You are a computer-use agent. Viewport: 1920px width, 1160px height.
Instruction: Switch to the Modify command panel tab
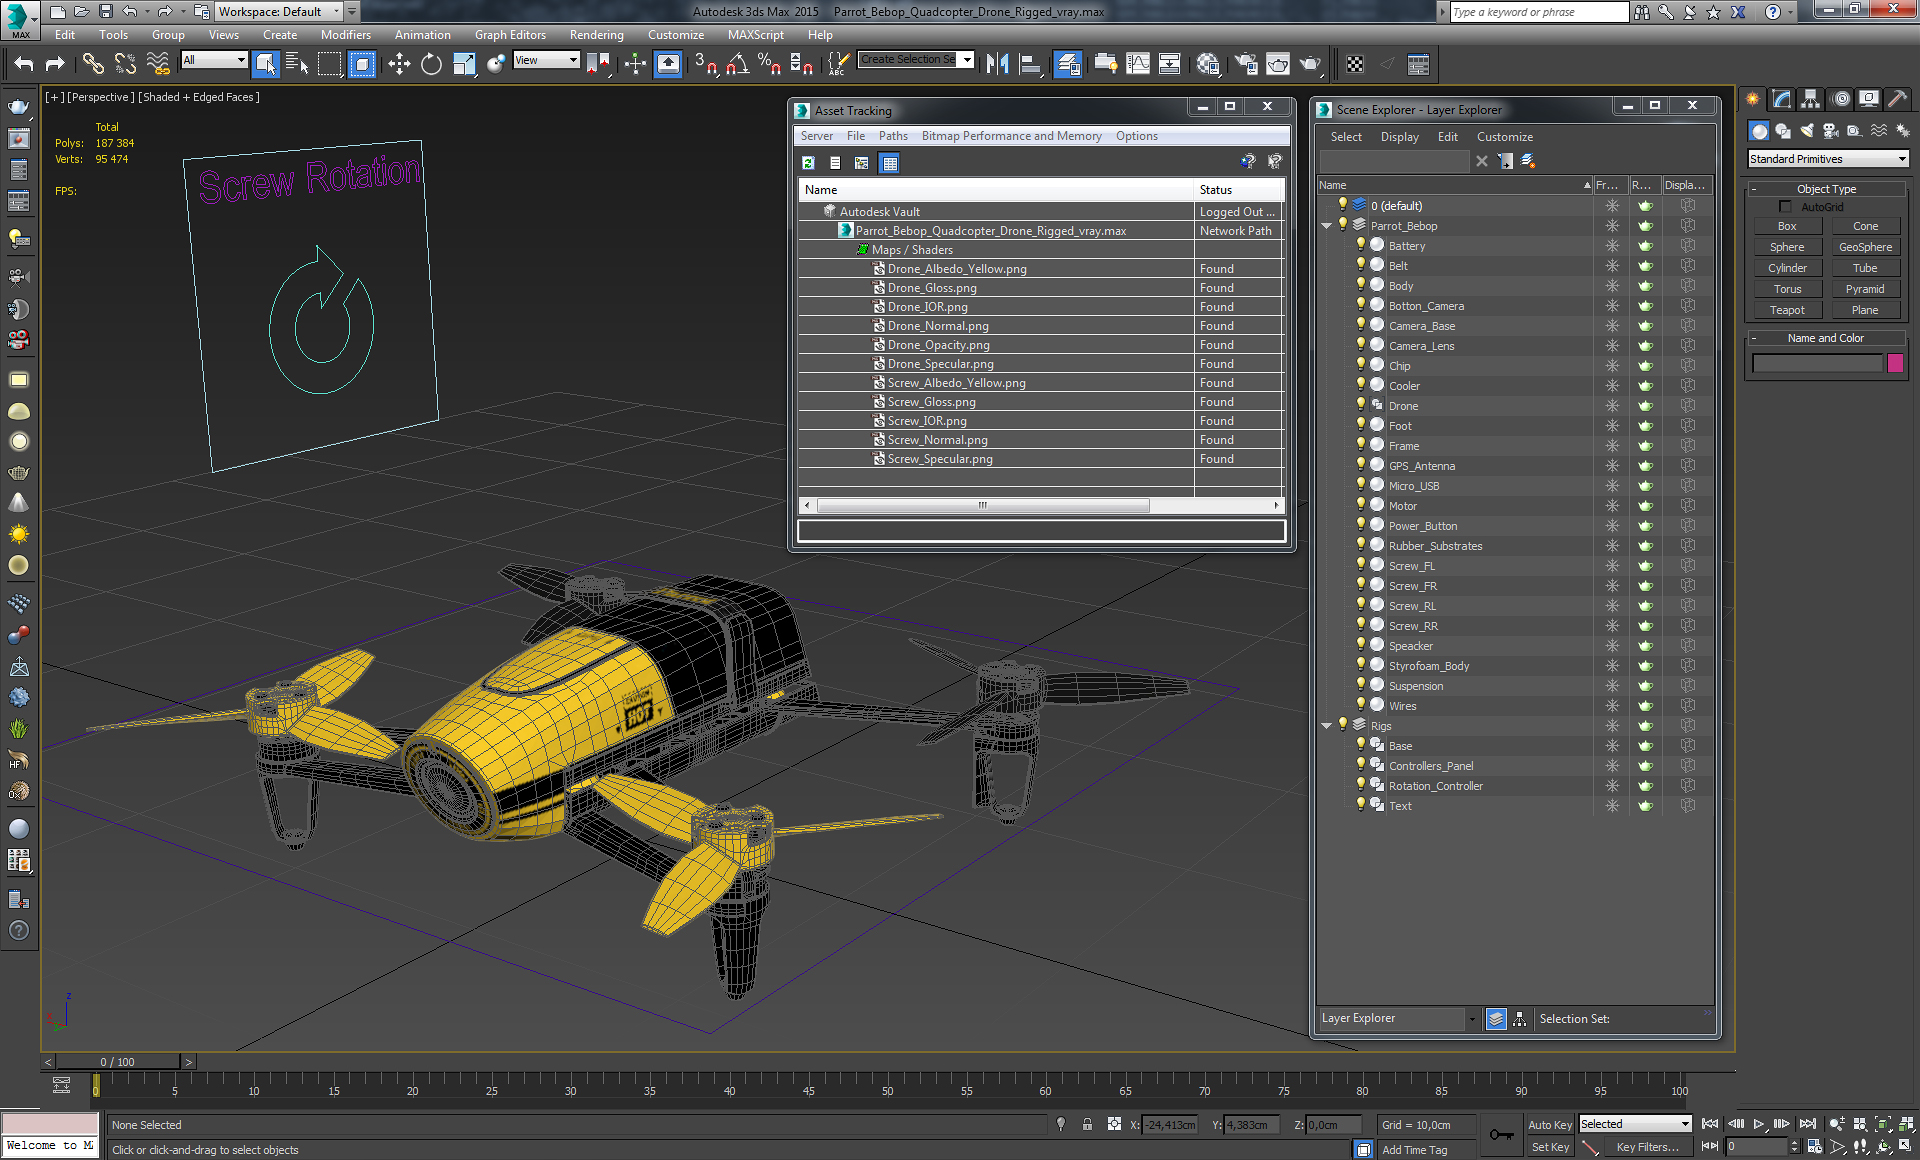(x=1782, y=99)
